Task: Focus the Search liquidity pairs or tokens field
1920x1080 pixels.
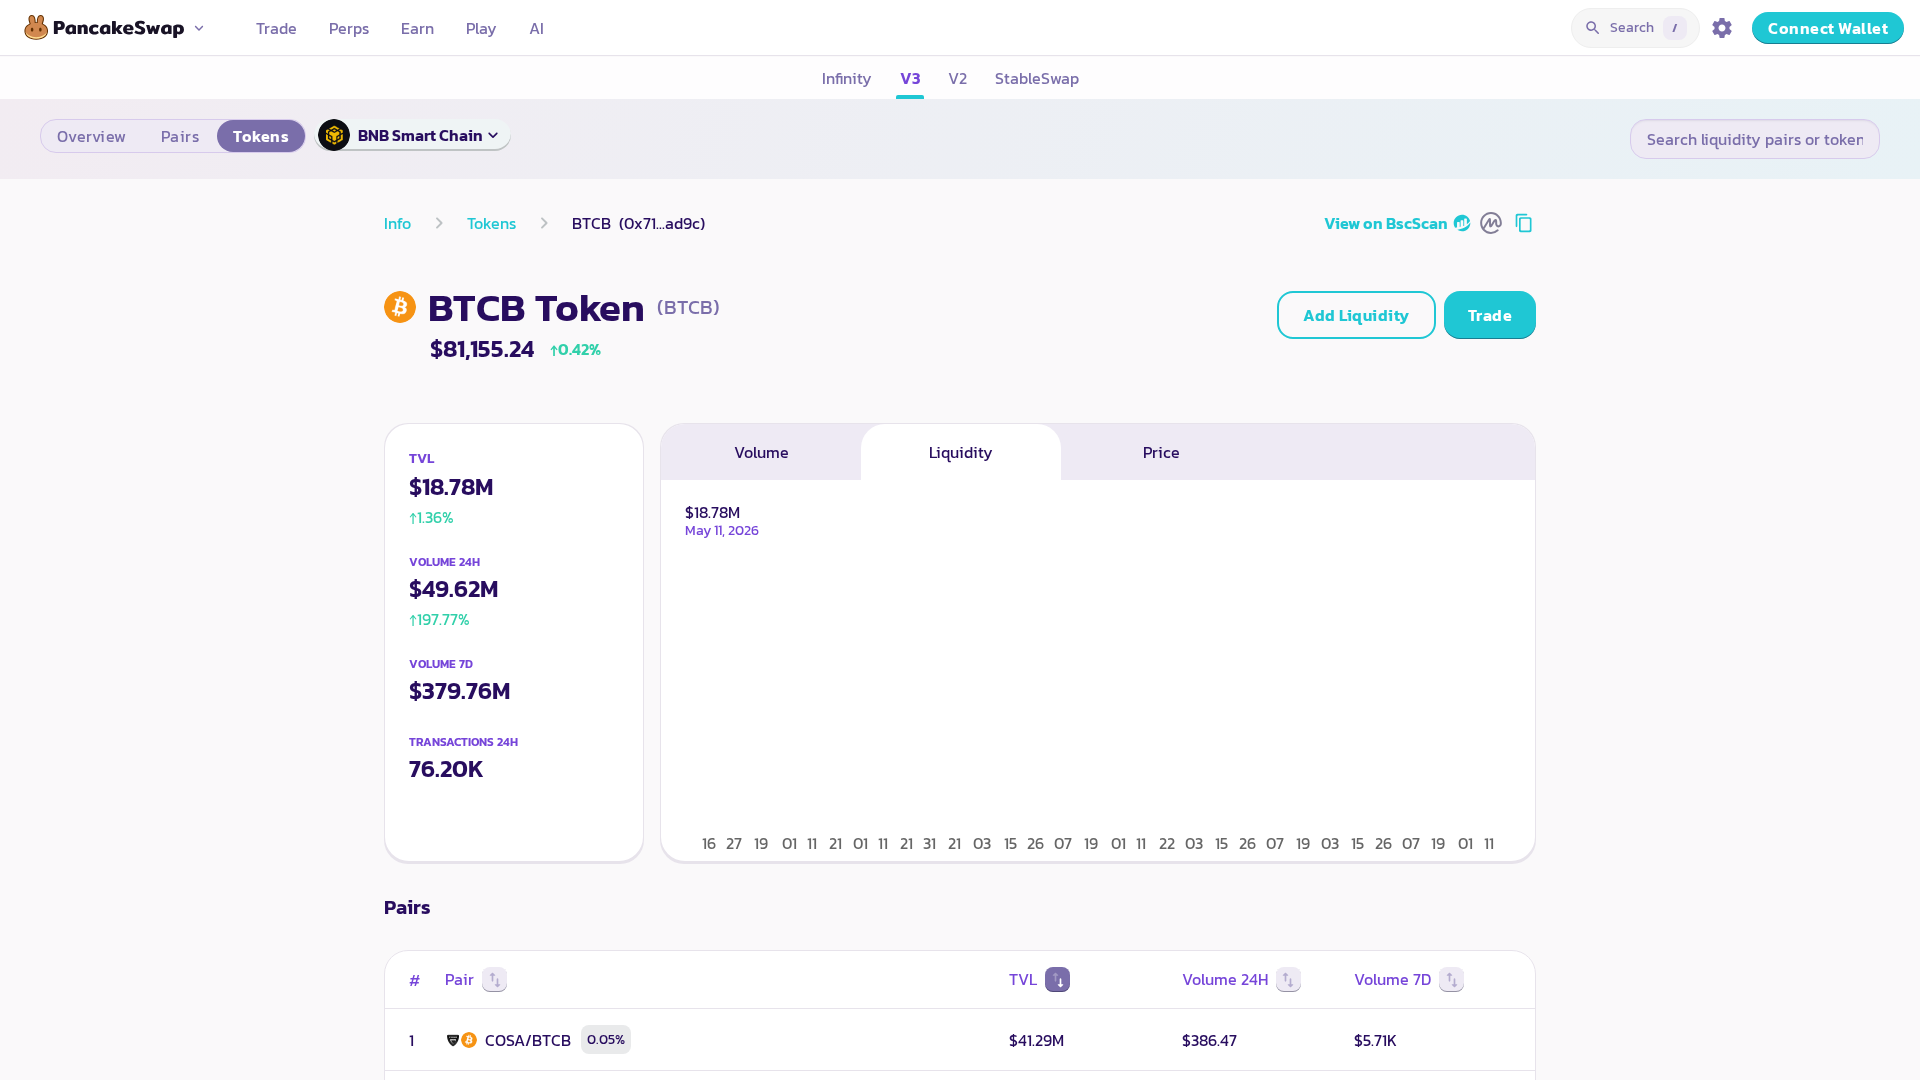Action: [1754, 139]
